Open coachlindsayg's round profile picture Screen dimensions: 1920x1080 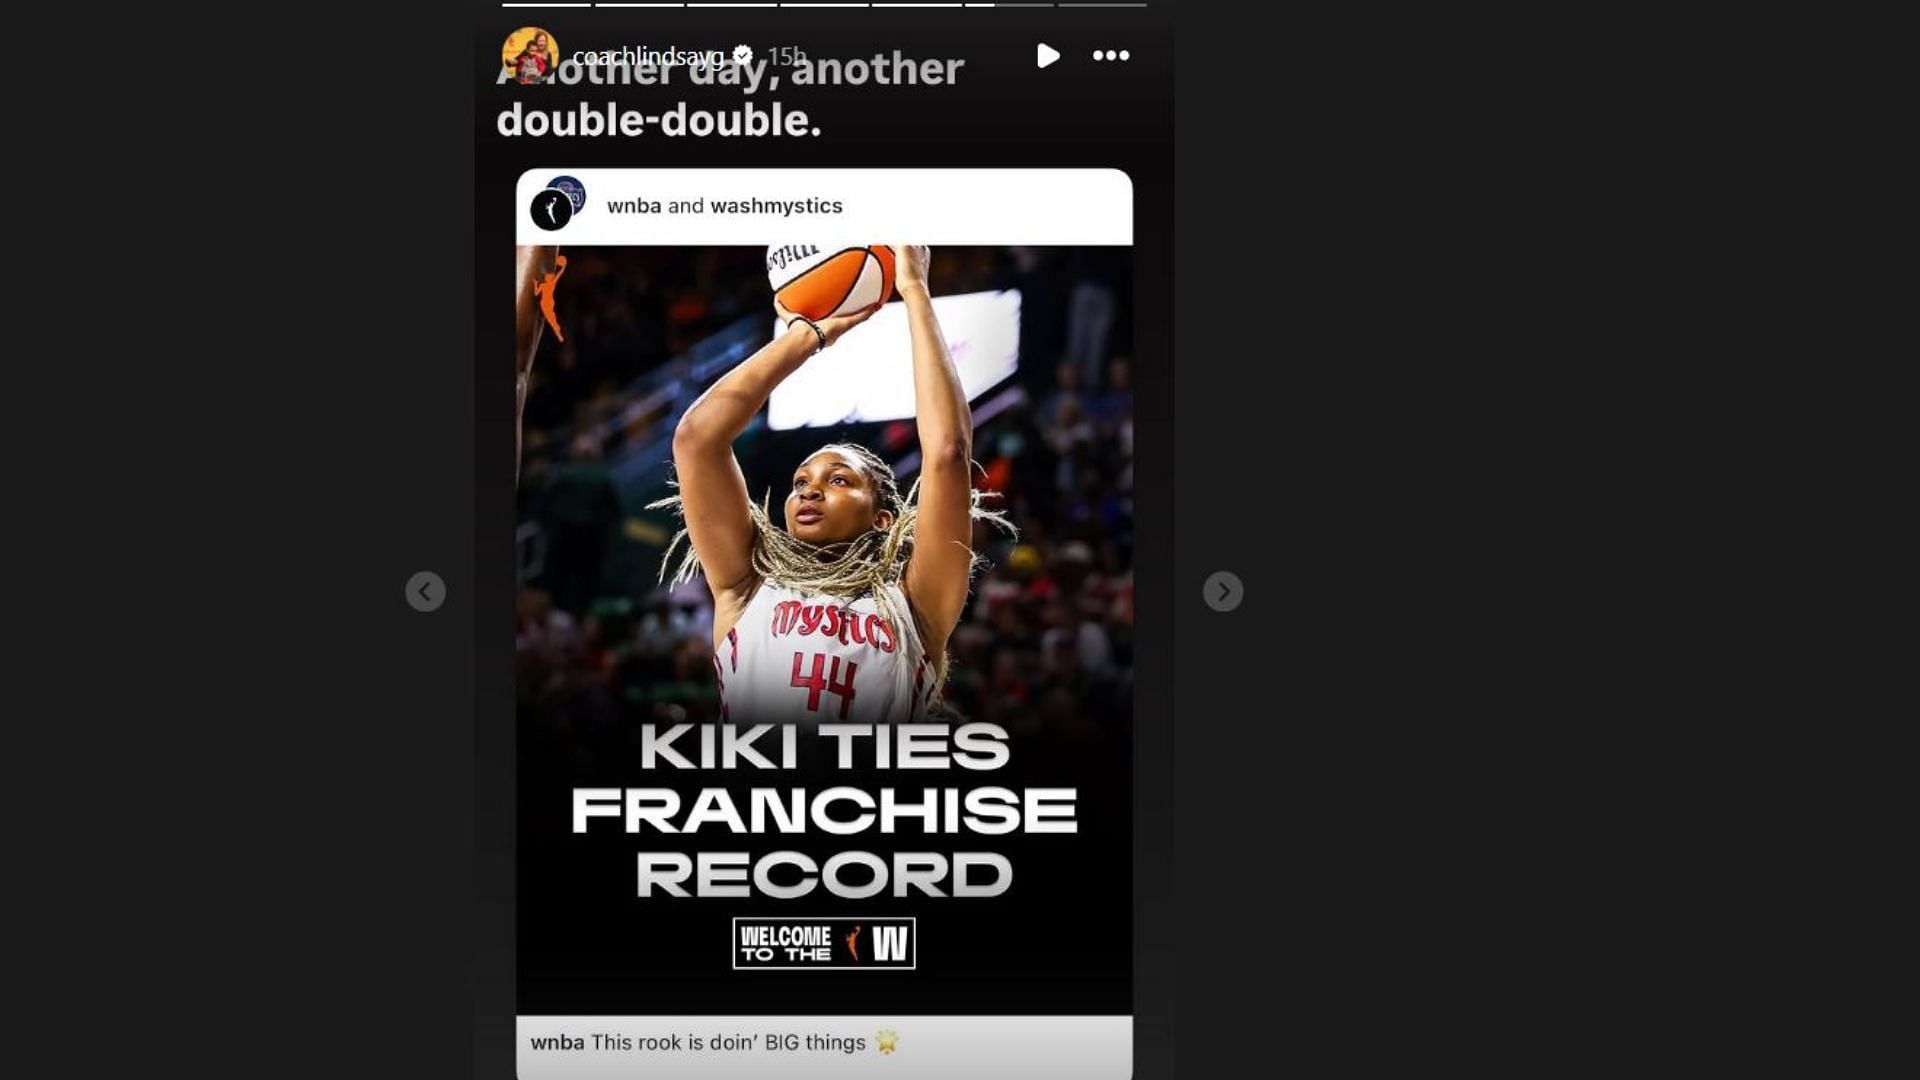click(x=530, y=56)
